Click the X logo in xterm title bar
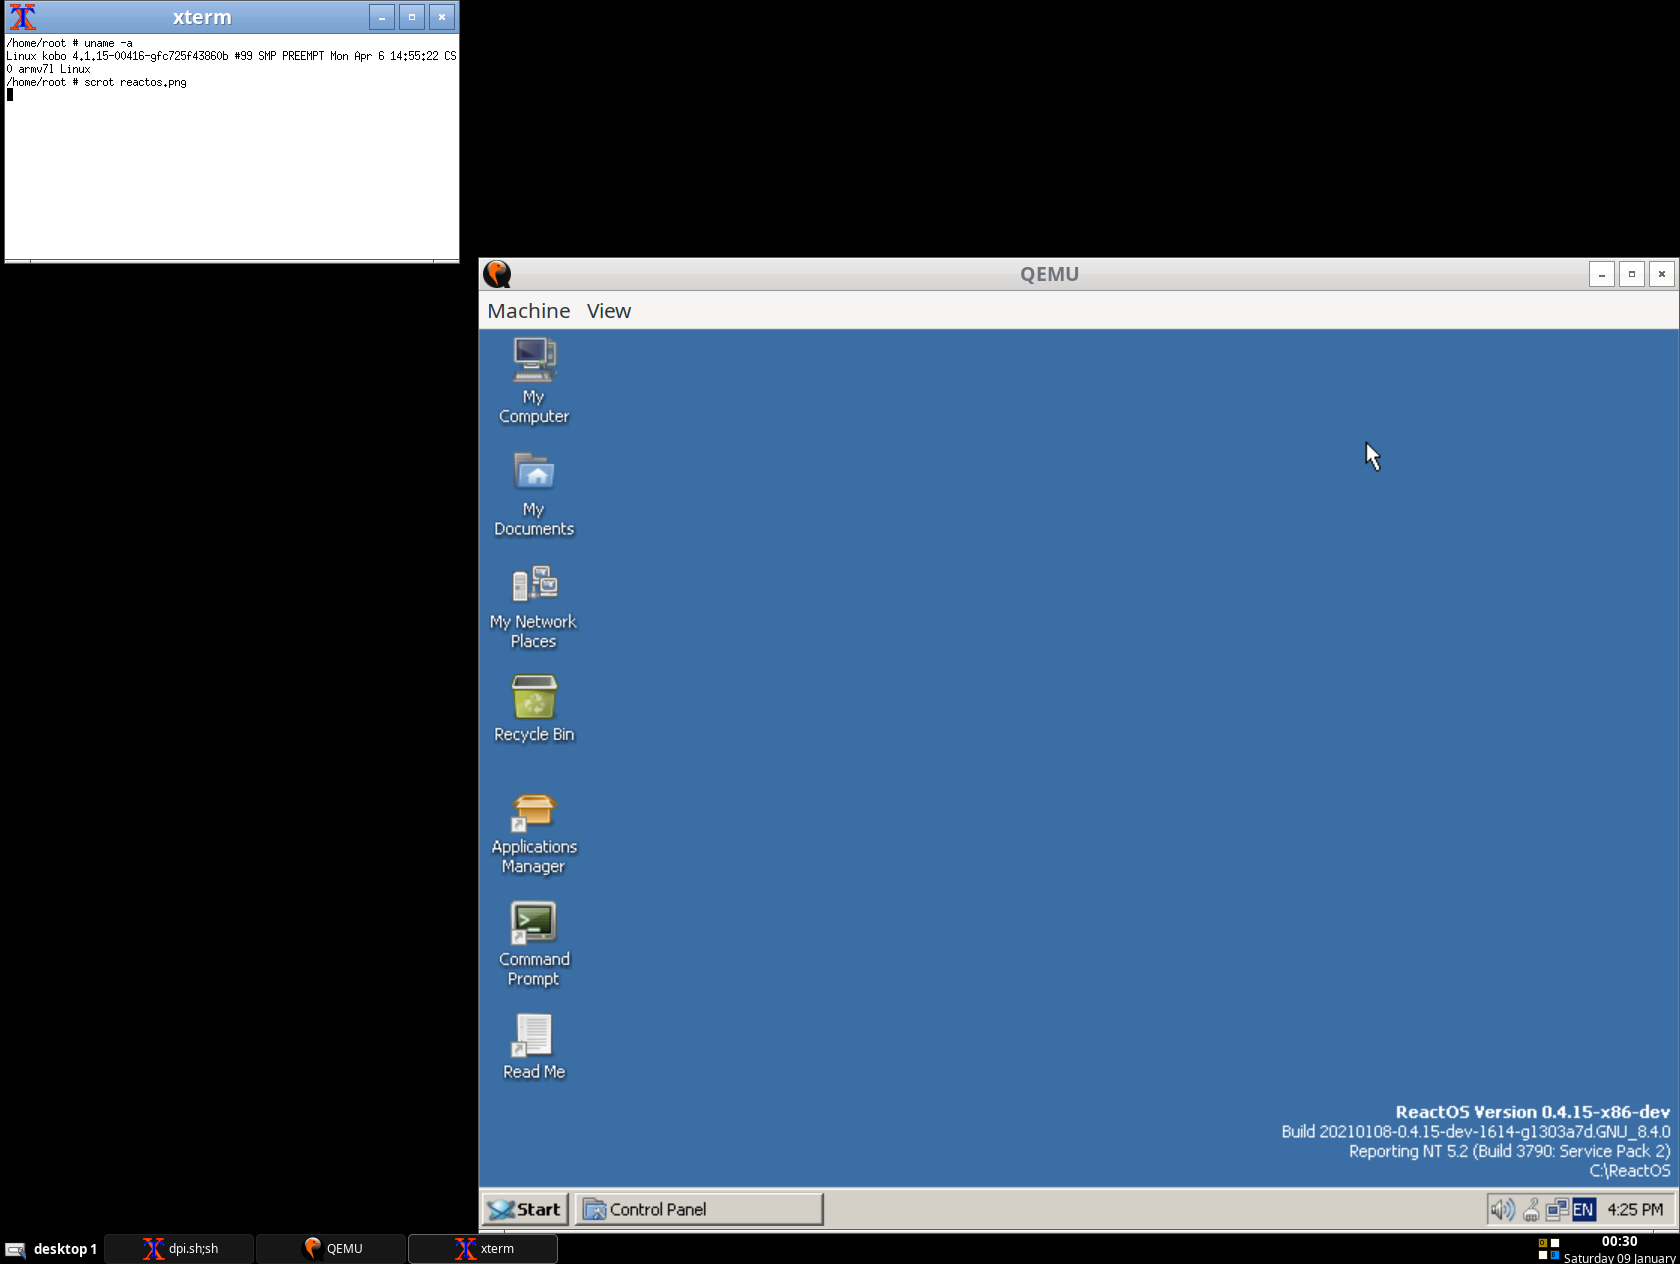The height and width of the screenshot is (1264, 1680). coord(22,17)
